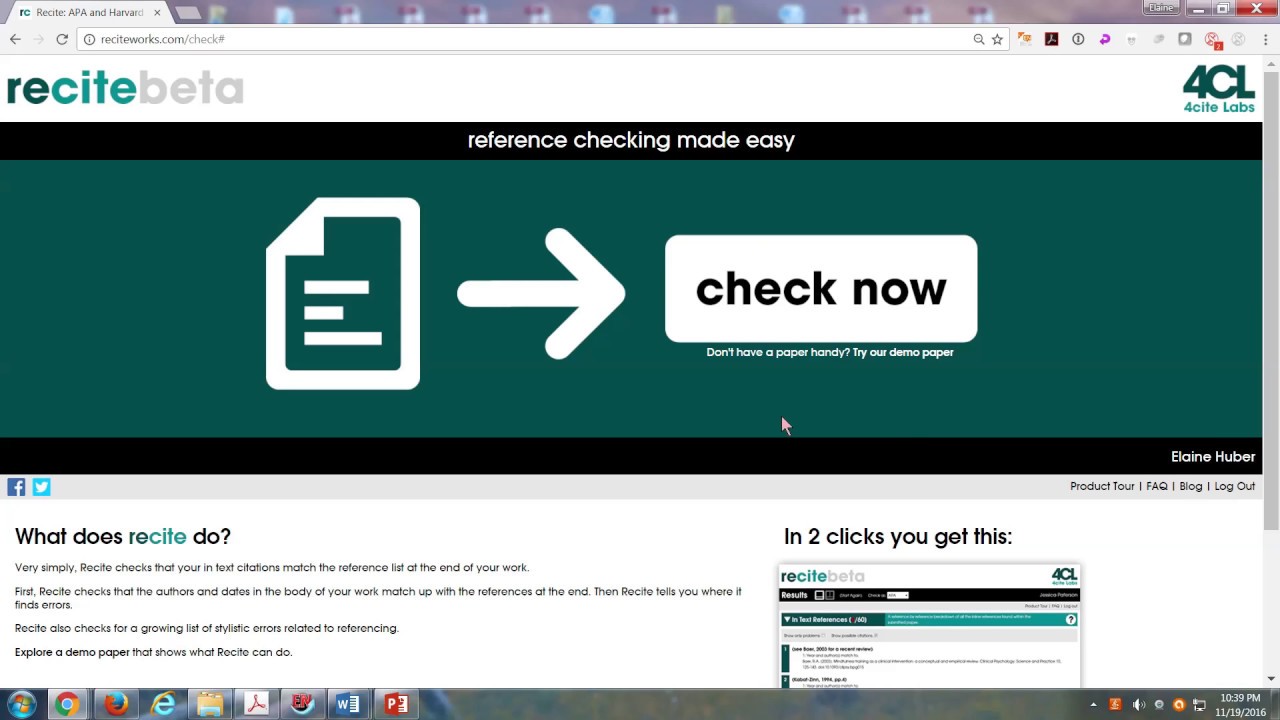Open the FAQ link
Viewport: 1280px width, 720px height.
coord(1157,486)
